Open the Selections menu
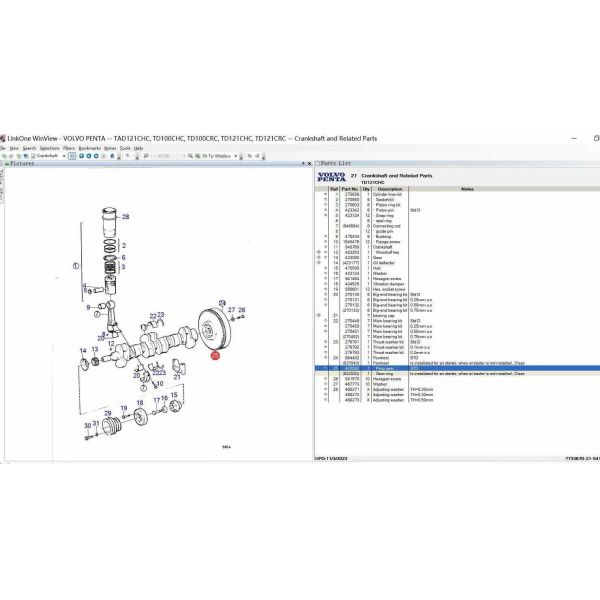This screenshot has width=600, height=600. pyautogui.click(x=49, y=148)
